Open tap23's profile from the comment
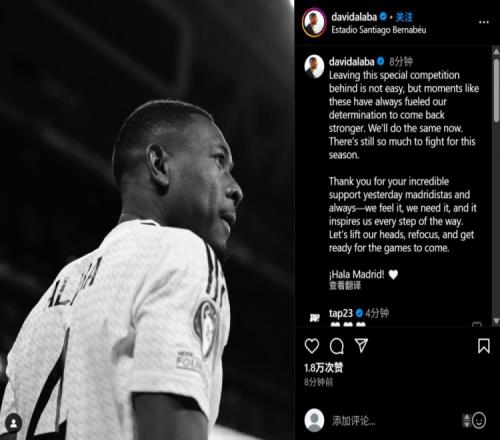This screenshot has height=440, width=500. point(341,313)
